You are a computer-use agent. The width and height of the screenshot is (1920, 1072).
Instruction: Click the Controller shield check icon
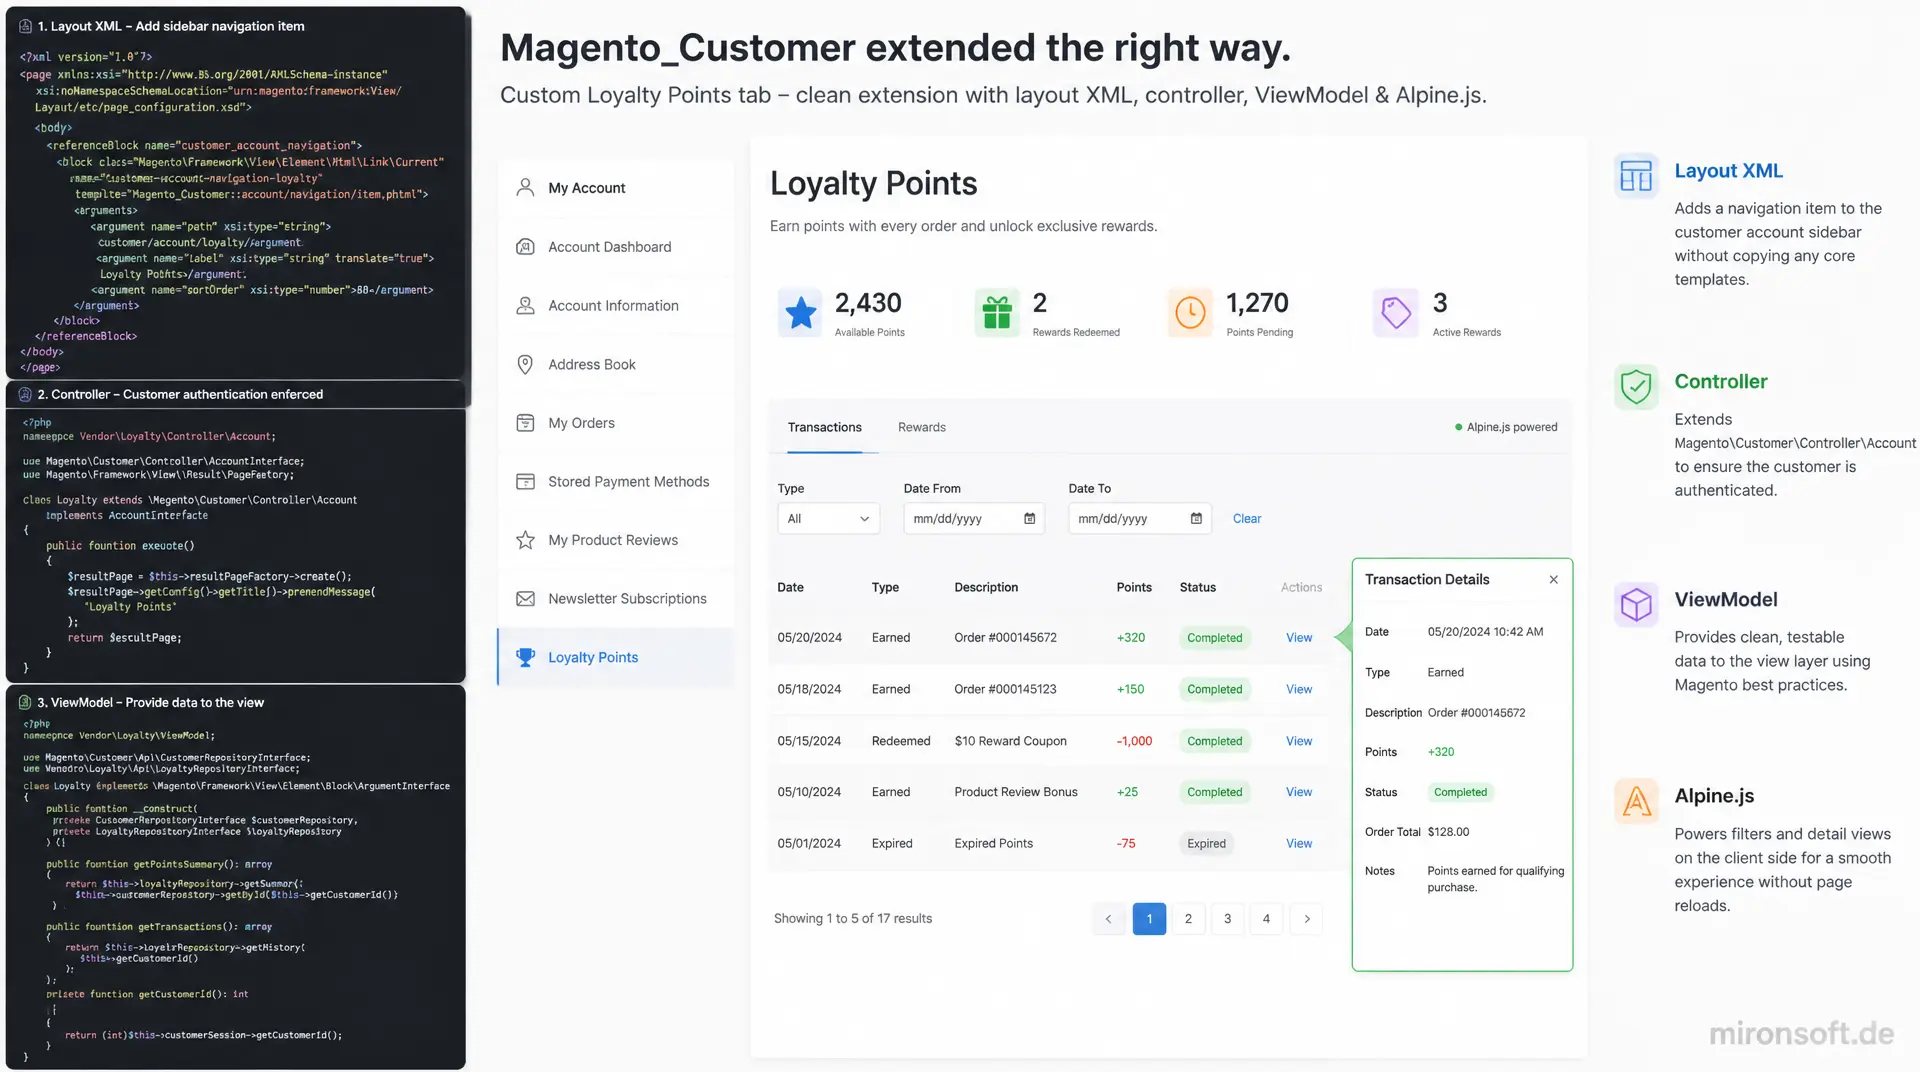(x=1636, y=386)
